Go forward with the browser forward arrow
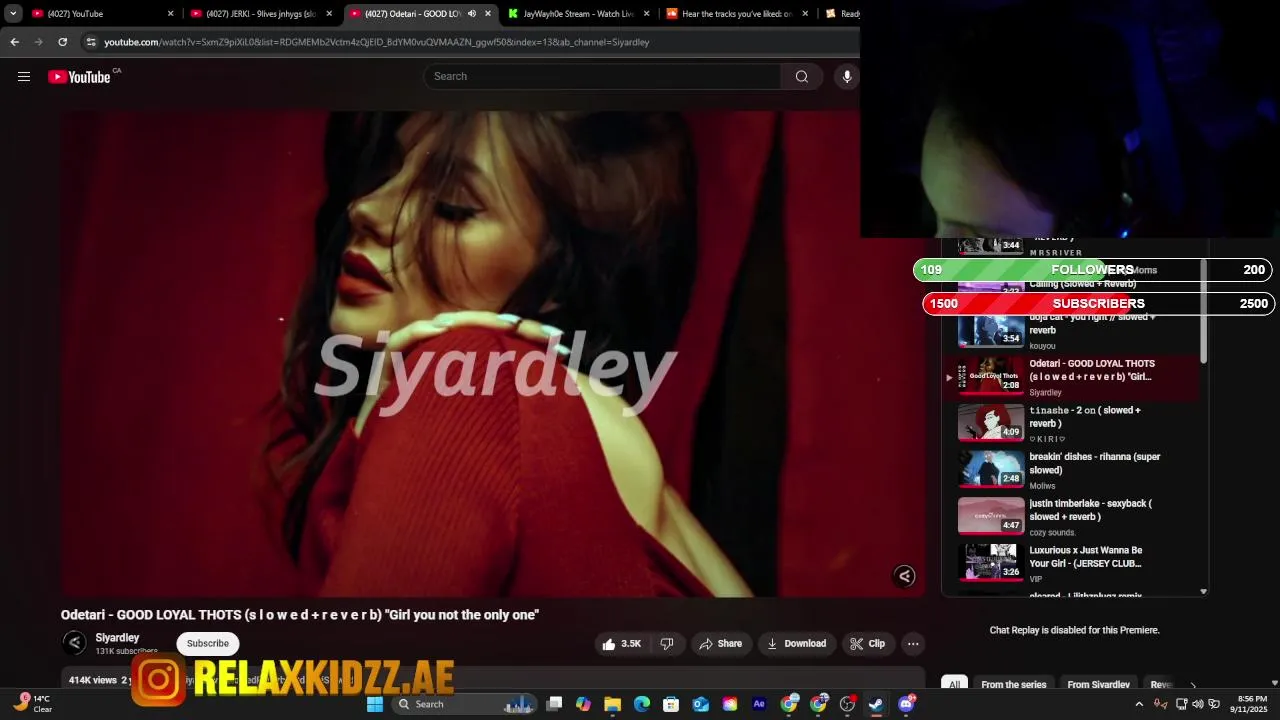The height and width of the screenshot is (720, 1280). 38,42
